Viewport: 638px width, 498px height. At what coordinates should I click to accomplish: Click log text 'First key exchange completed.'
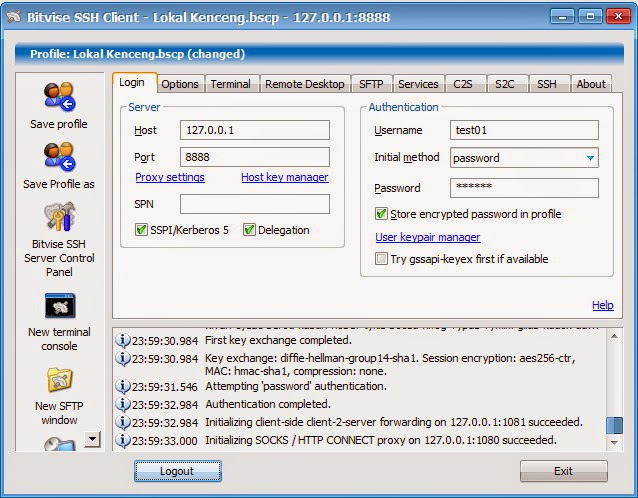(278, 340)
